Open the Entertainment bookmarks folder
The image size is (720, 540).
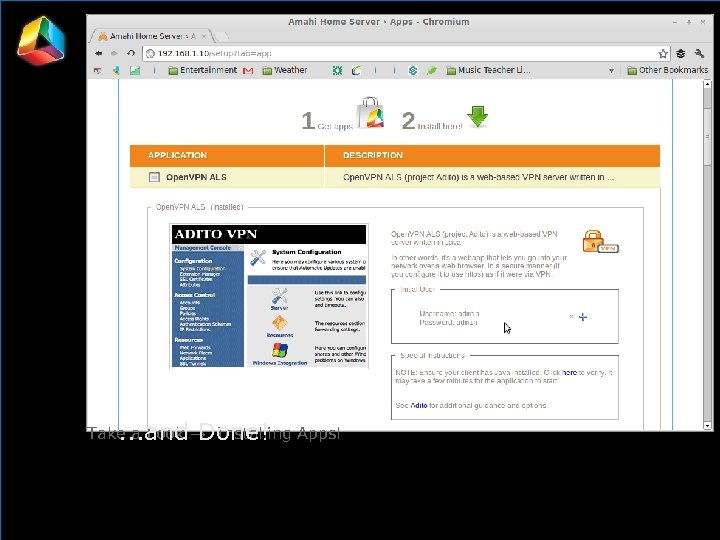[202, 70]
